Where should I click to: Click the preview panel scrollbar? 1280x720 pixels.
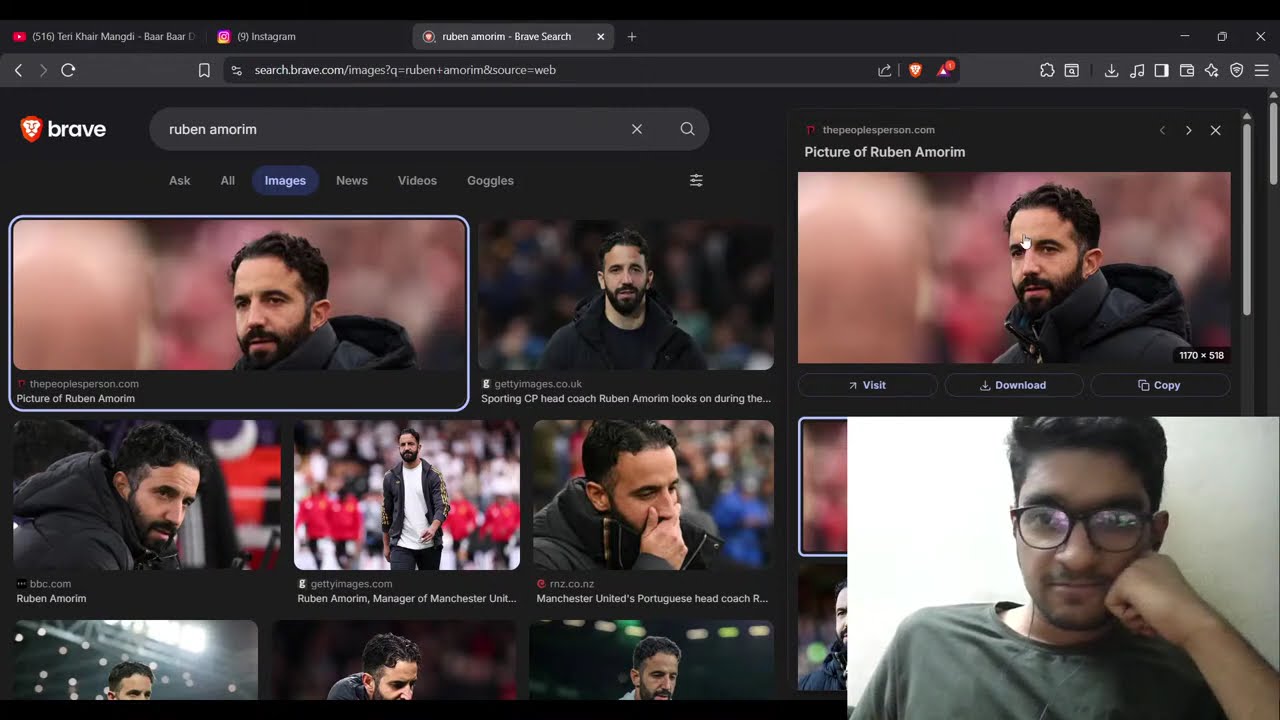pyautogui.click(x=1246, y=220)
